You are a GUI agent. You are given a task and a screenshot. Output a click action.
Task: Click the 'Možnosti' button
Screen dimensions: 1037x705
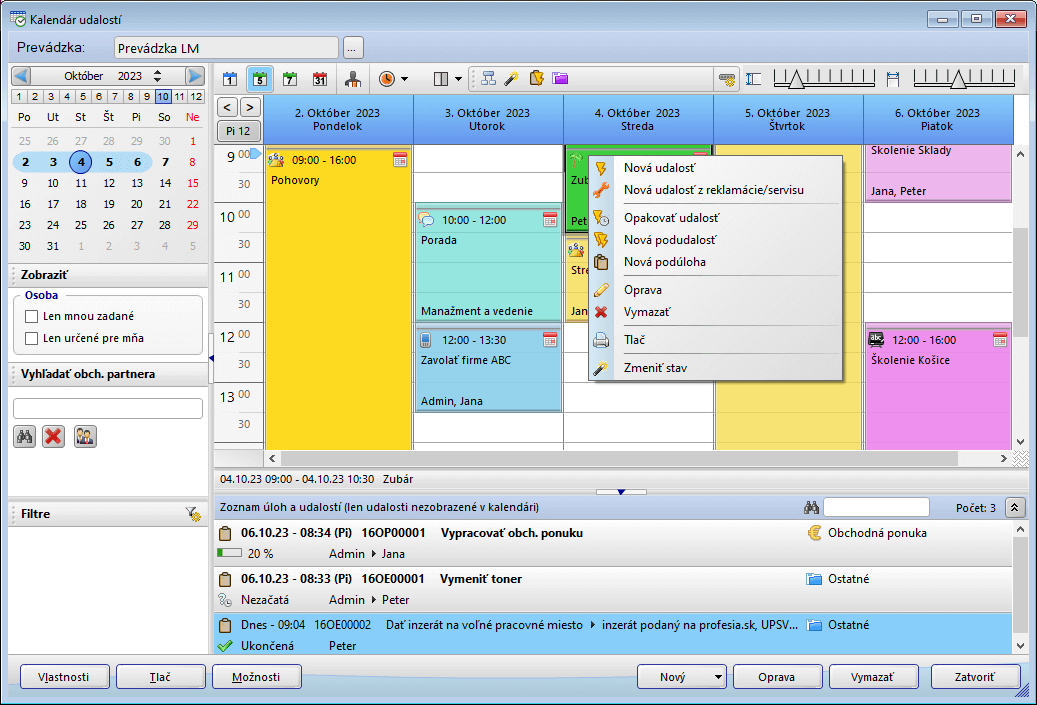coord(256,677)
